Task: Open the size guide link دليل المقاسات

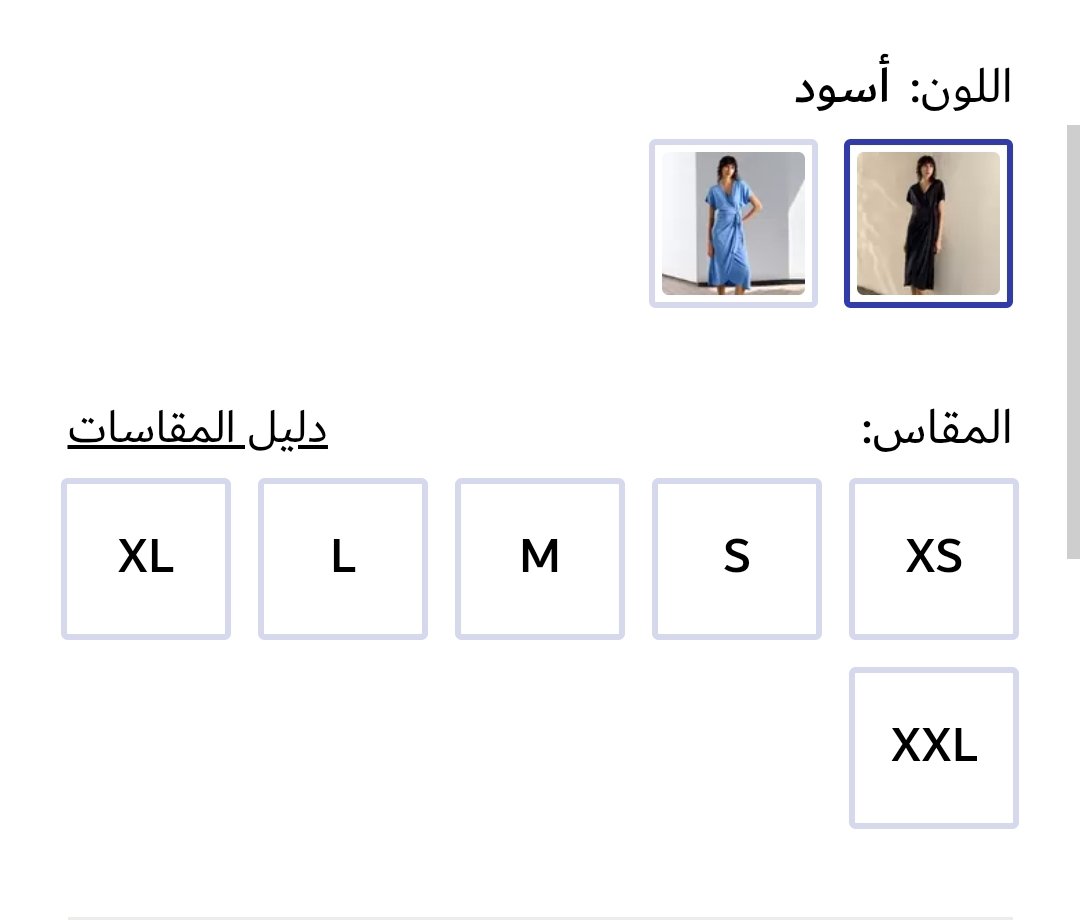Action: click(x=198, y=429)
